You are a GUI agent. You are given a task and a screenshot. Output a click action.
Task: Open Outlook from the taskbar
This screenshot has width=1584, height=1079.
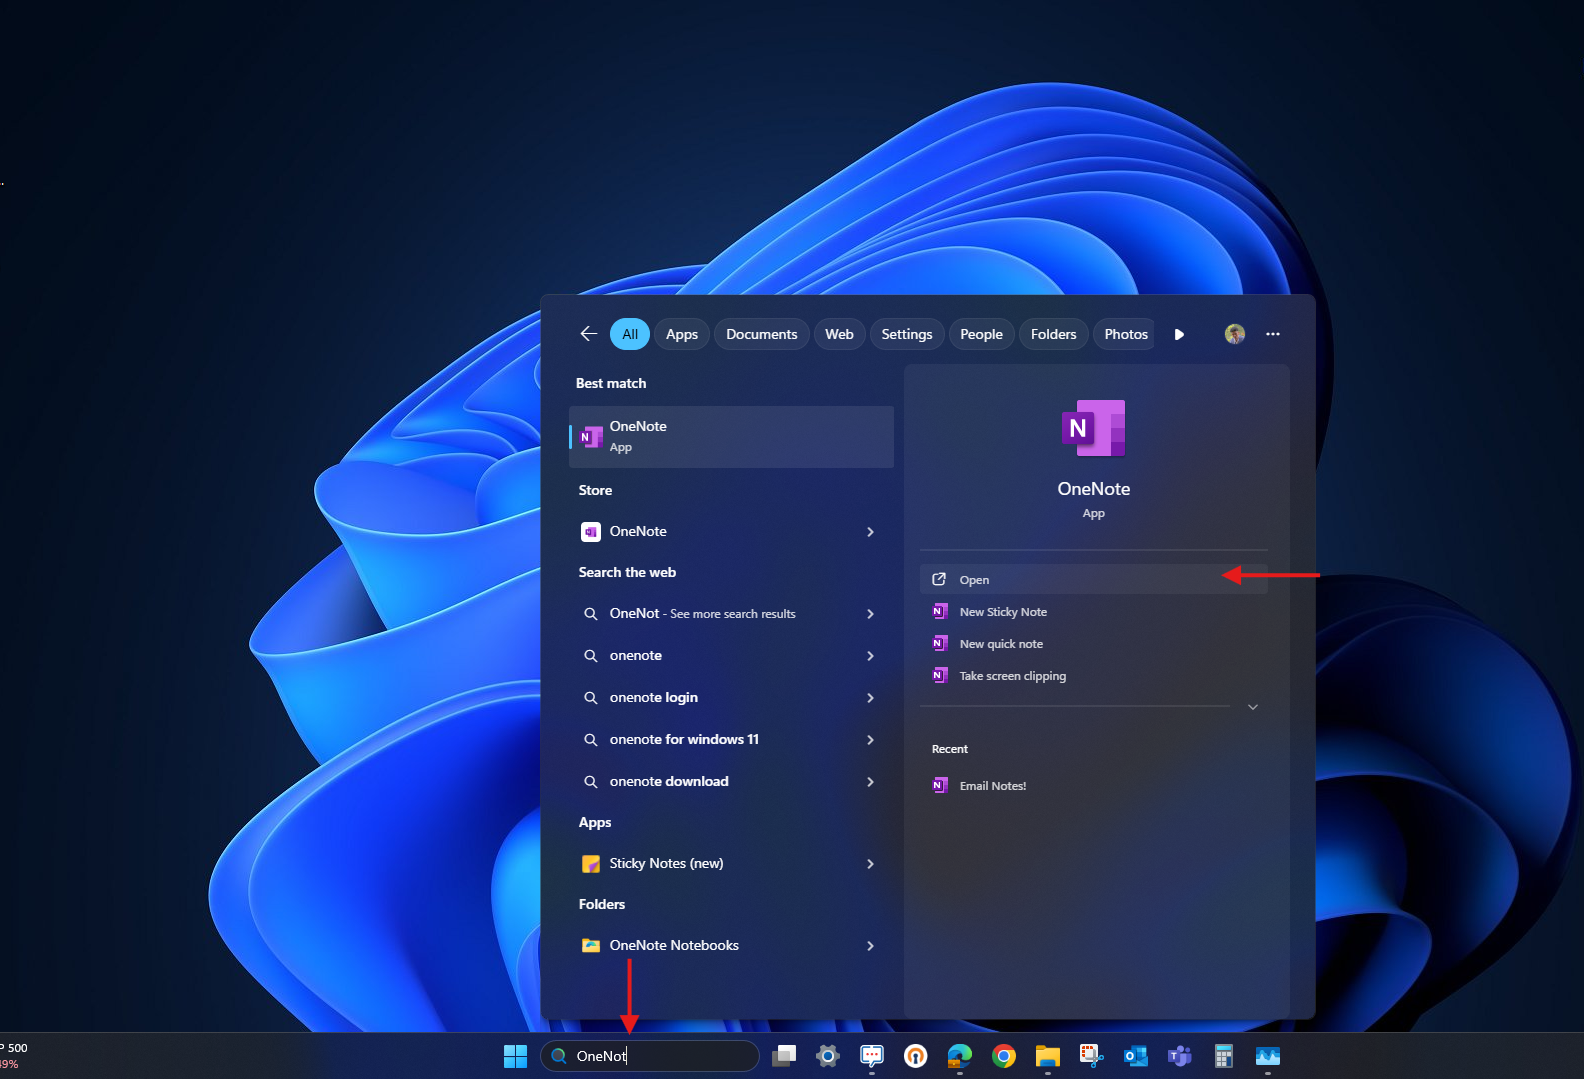coord(1135,1056)
